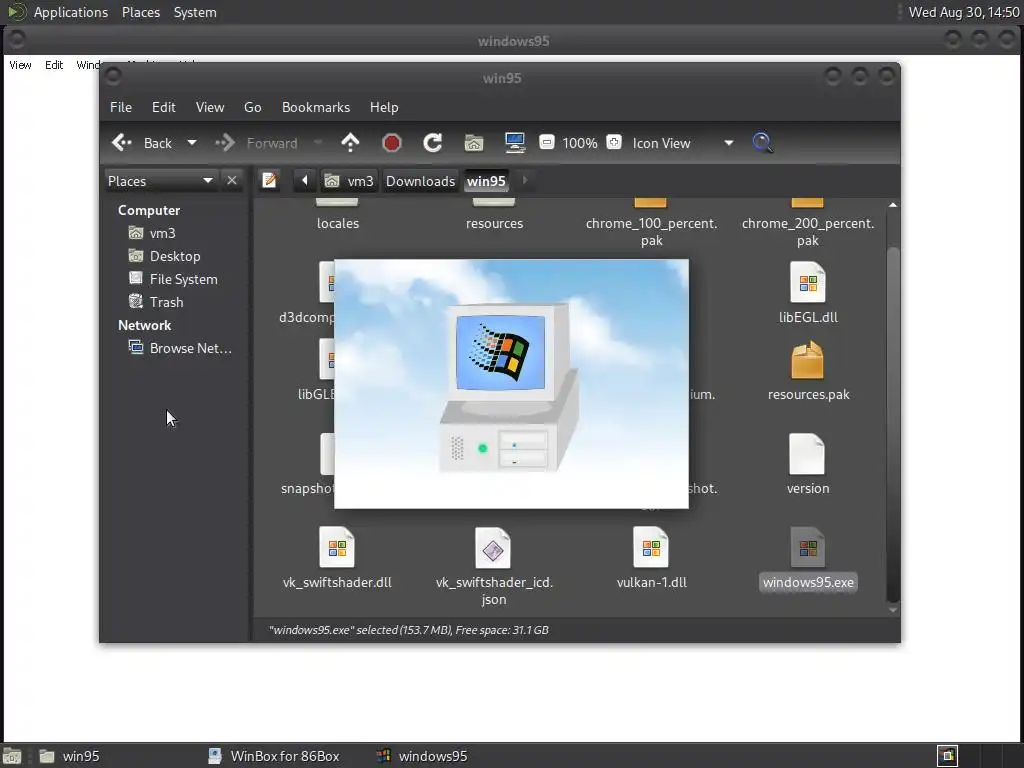Open the File menu
This screenshot has height=768, width=1024.
pyautogui.click(x=121, y=107)
